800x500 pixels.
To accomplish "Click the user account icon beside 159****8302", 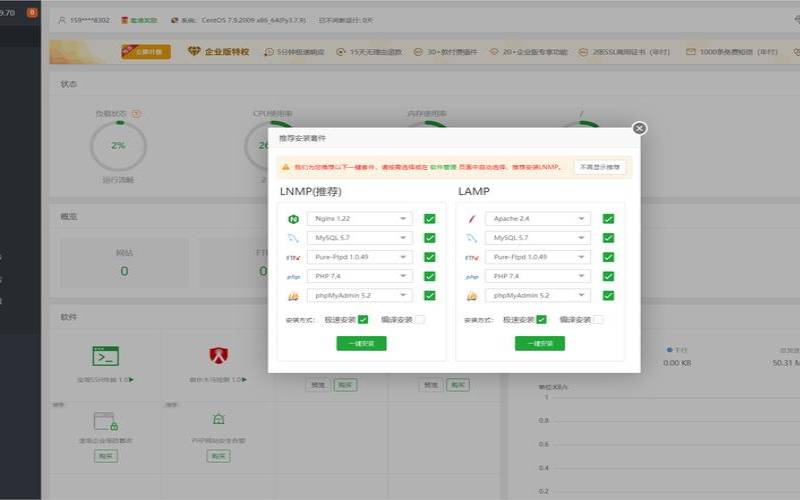I will pyautogui.click(x=62, y=20).
